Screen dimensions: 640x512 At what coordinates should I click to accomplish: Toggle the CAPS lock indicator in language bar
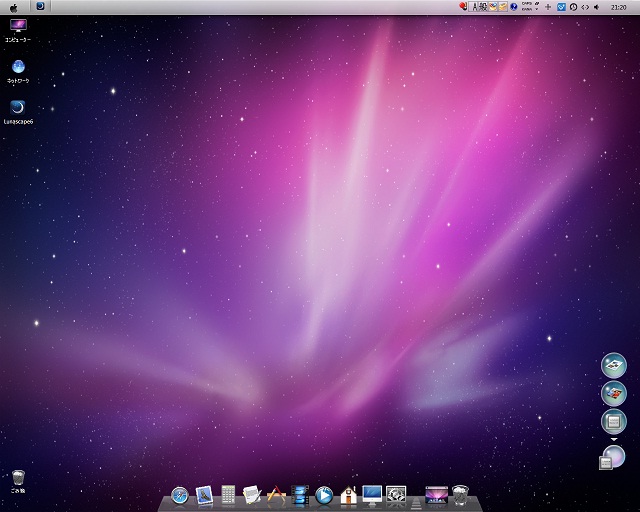[527, 4]
